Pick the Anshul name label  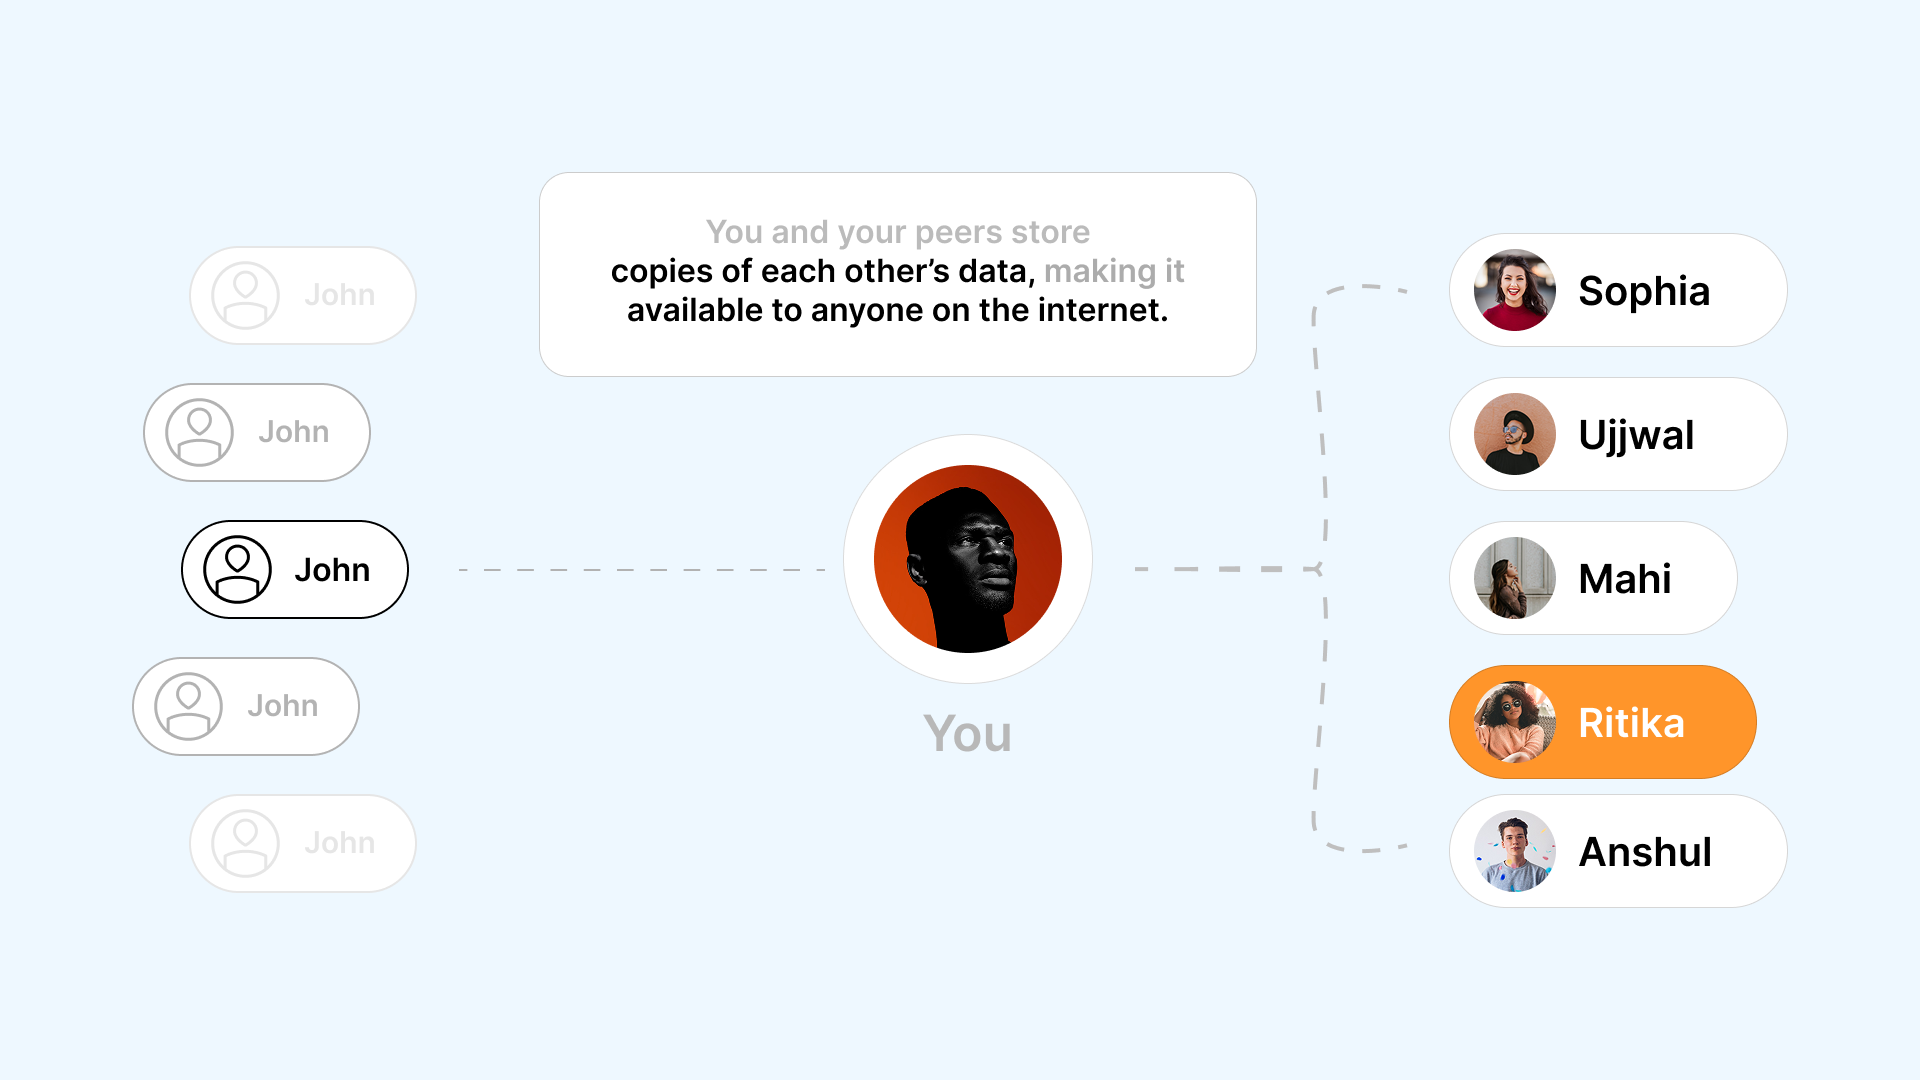(1645, 852)
